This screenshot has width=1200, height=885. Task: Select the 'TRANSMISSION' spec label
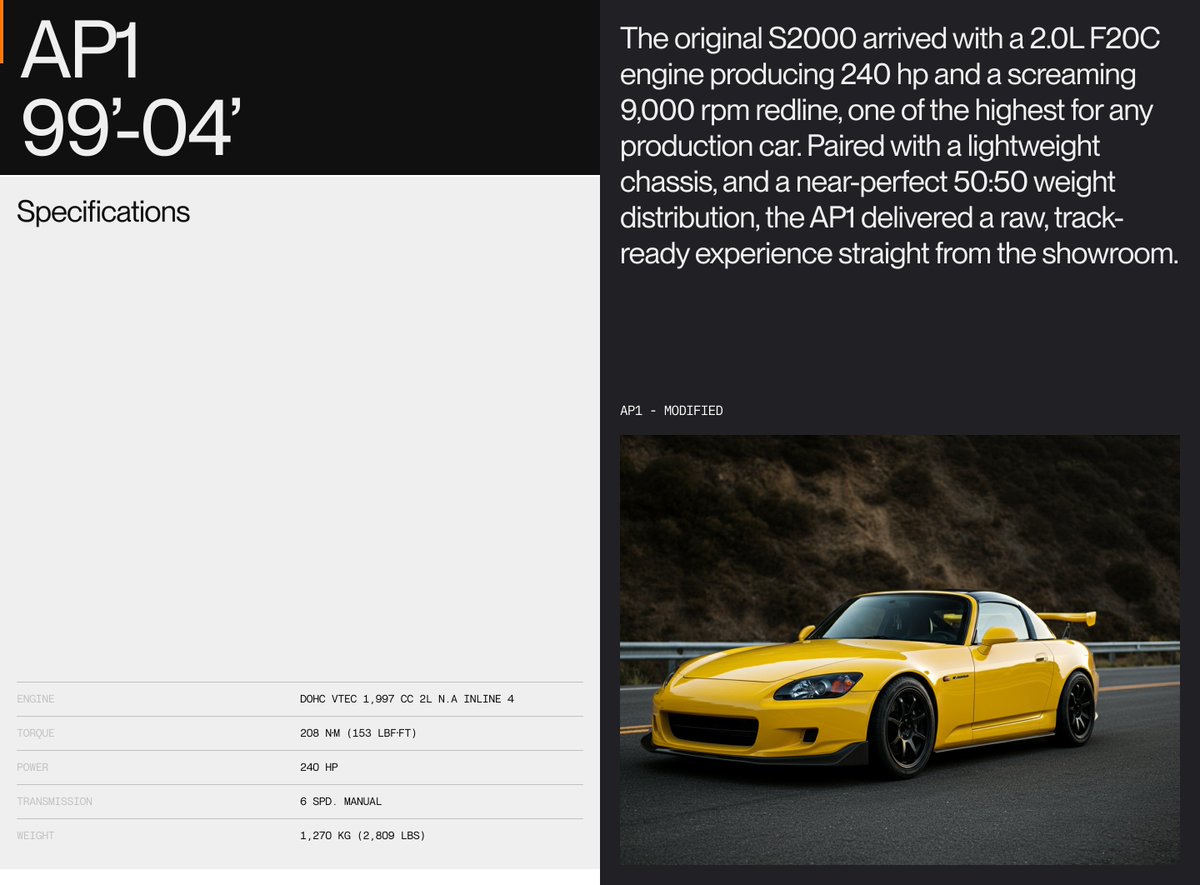55,801
